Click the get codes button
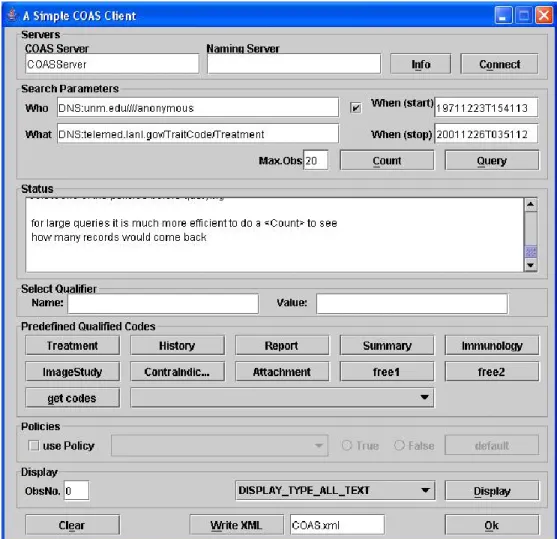This screenshot has height=539, width=557. (72, 398)
